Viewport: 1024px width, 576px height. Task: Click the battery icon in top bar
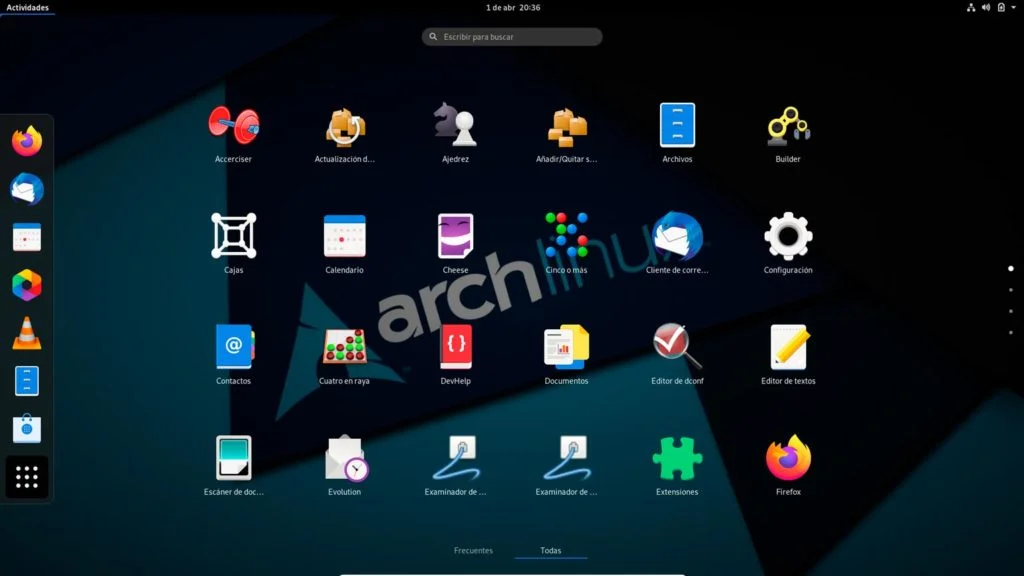1001,8
